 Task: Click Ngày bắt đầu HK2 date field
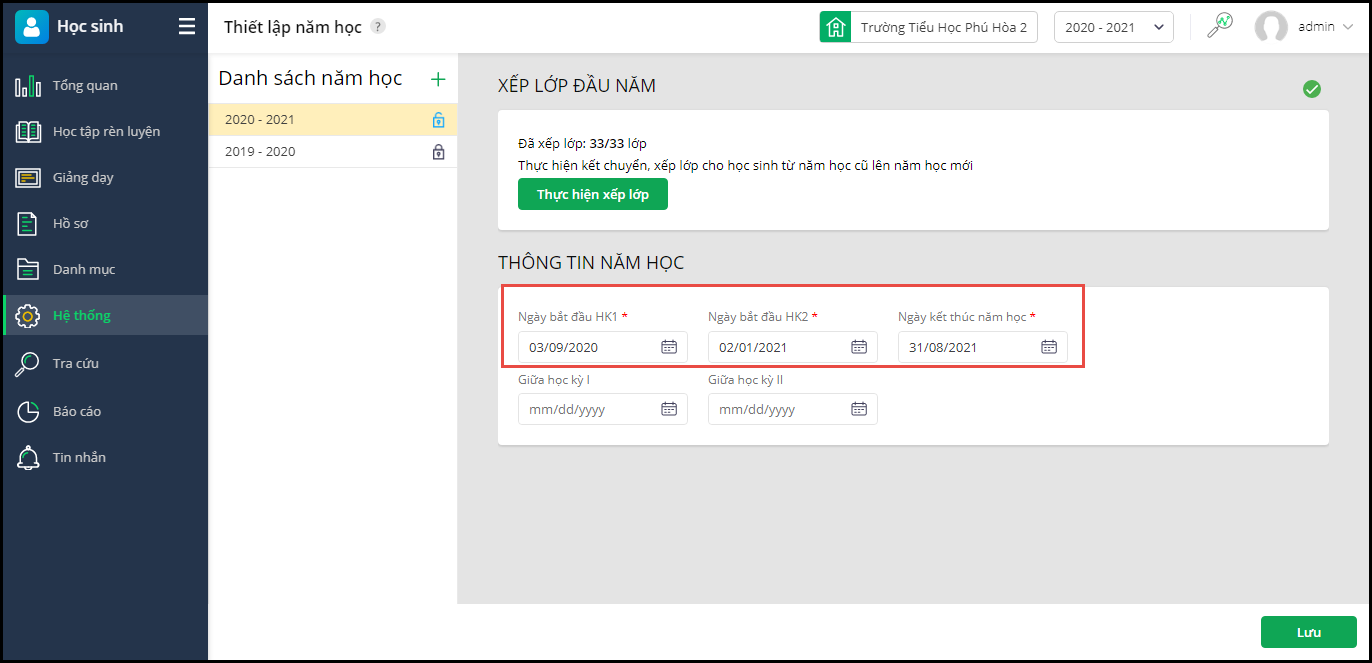(793, 347)
